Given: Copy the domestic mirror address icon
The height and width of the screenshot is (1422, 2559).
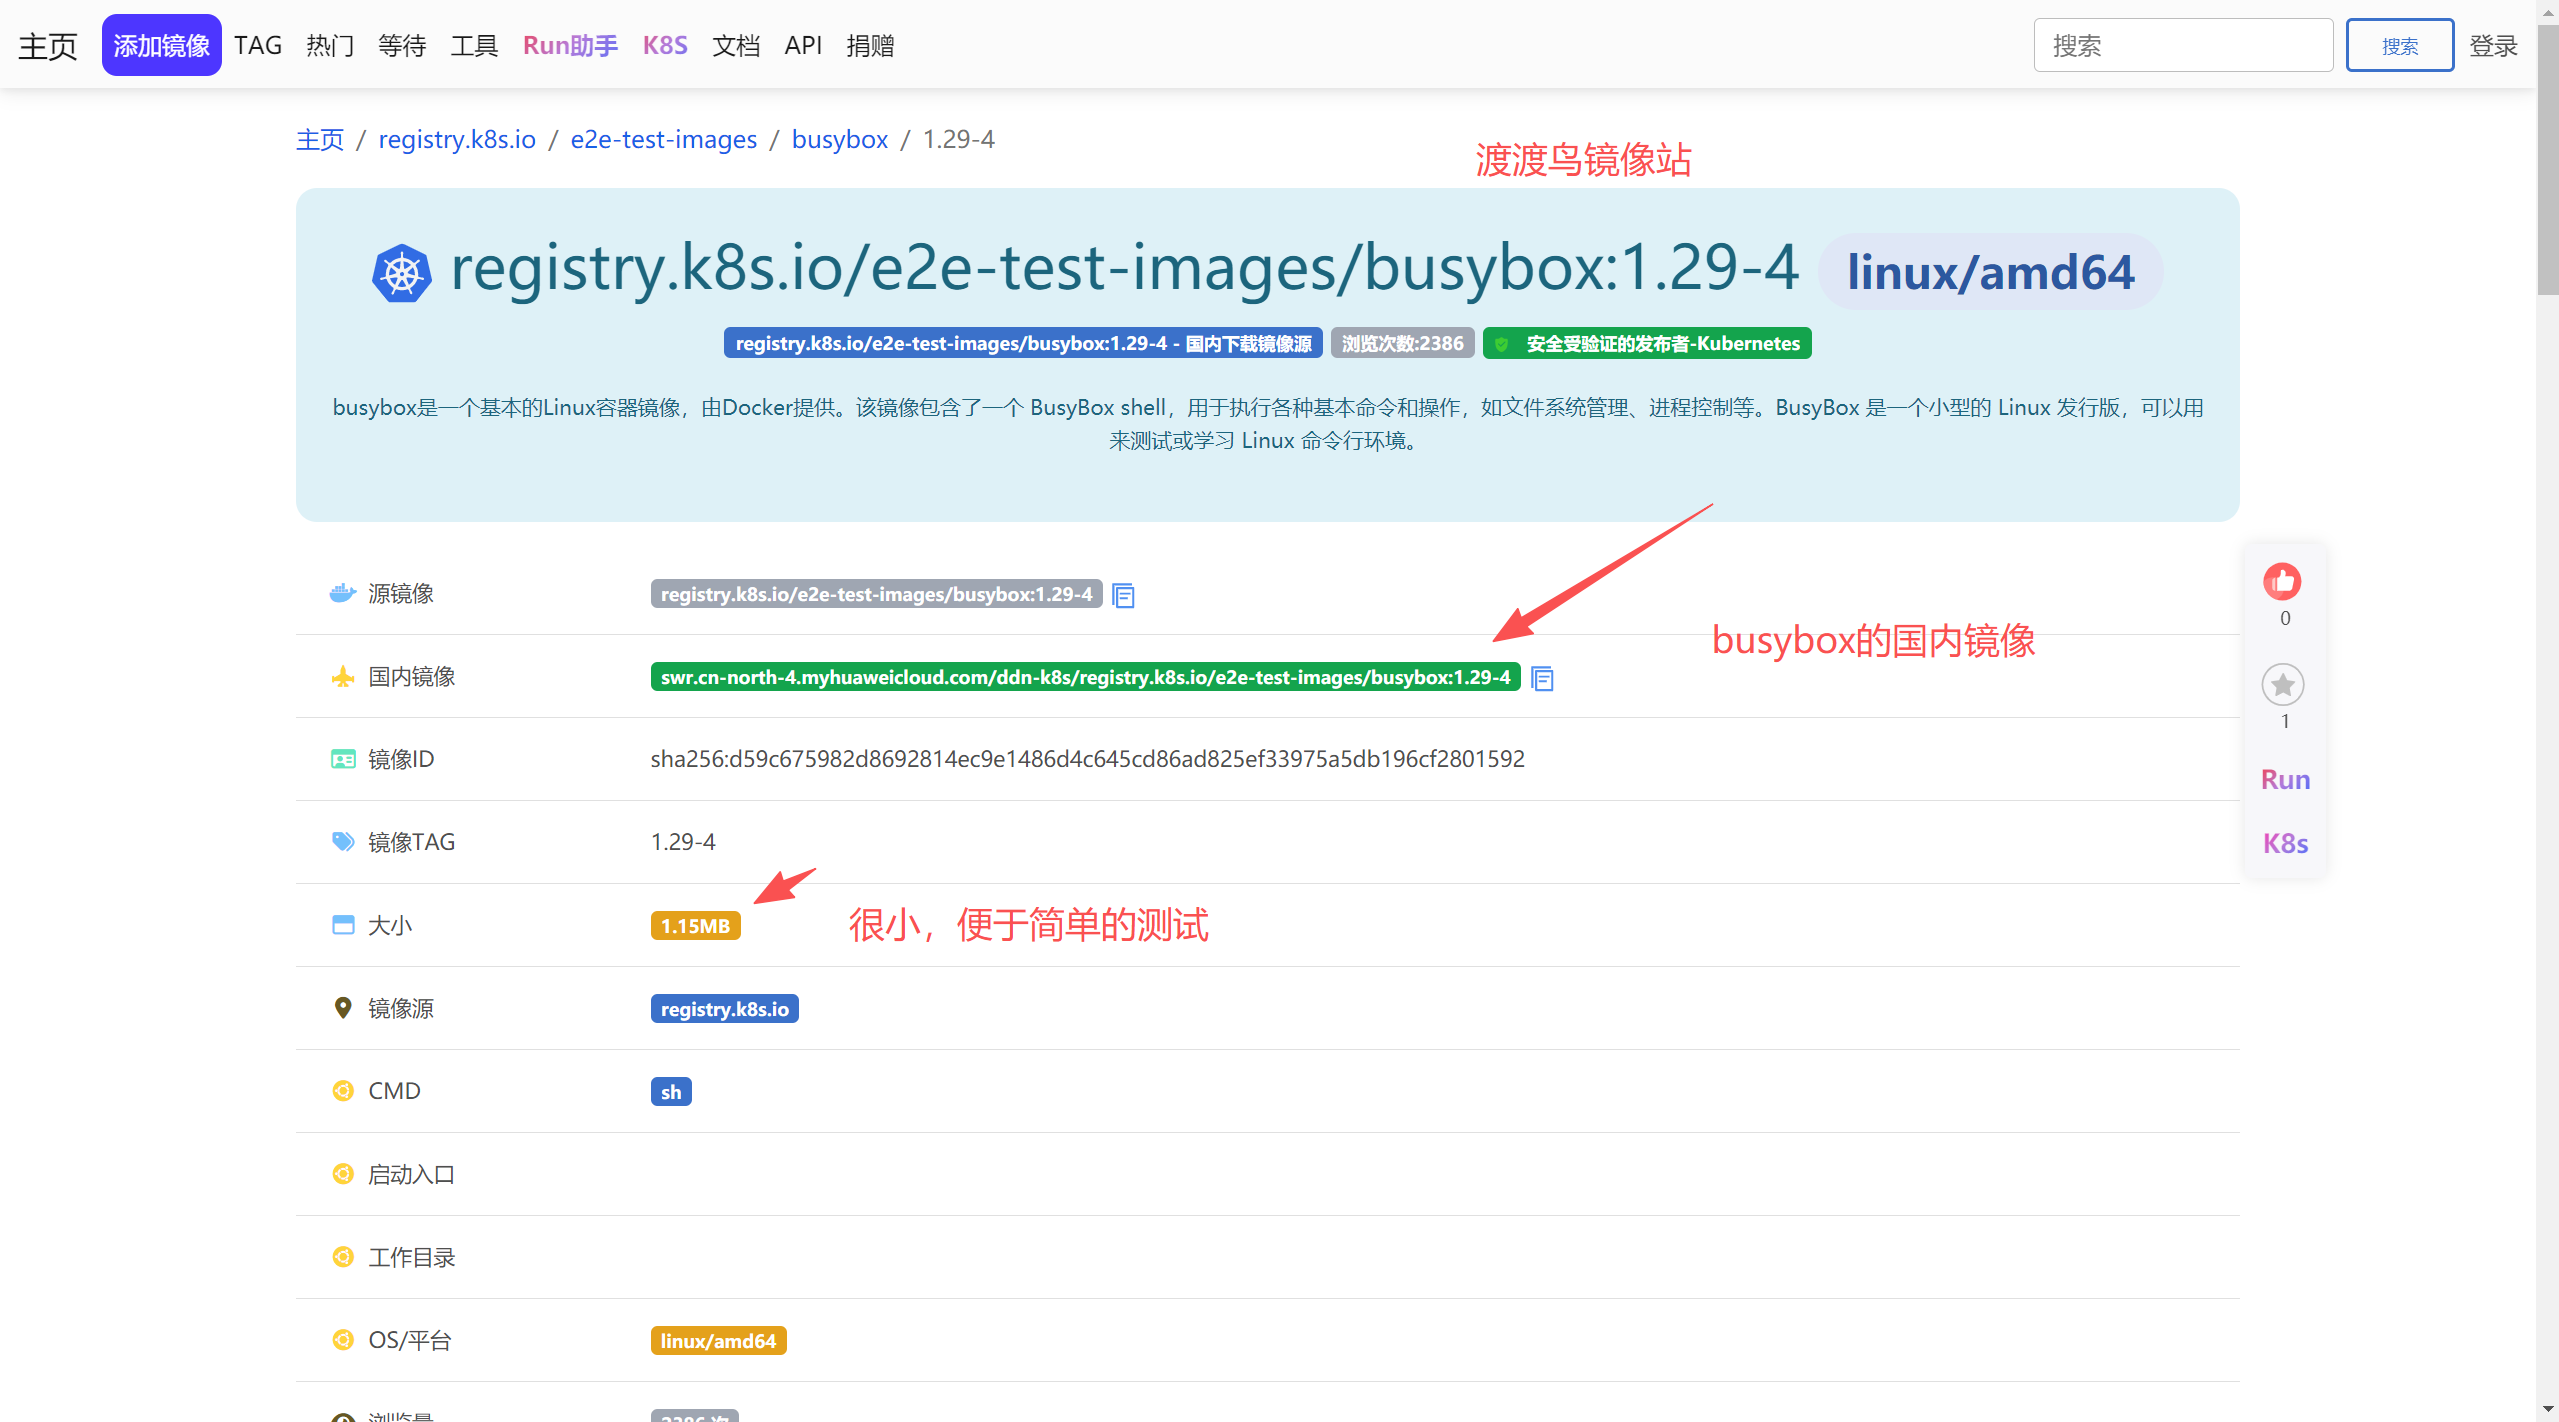Looking at the screenshot, I should pos(1542,679).
